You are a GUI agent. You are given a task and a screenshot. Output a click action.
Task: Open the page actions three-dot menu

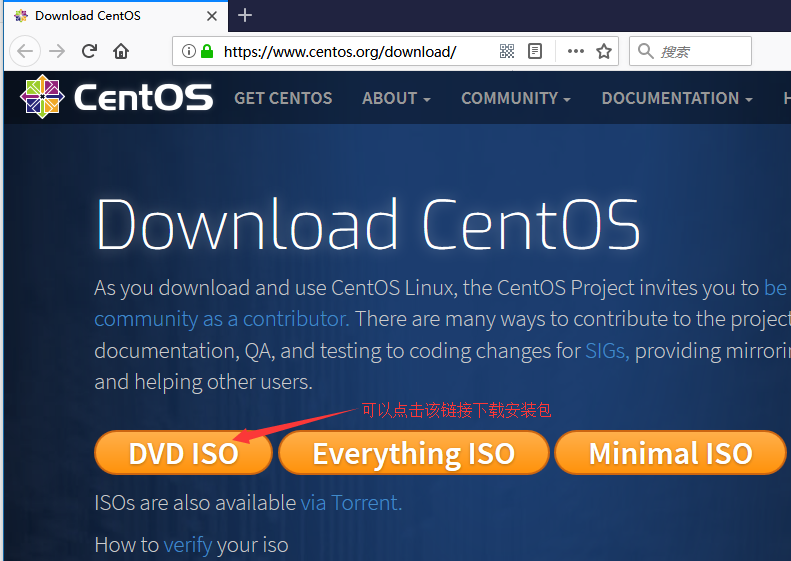[576, 51]
